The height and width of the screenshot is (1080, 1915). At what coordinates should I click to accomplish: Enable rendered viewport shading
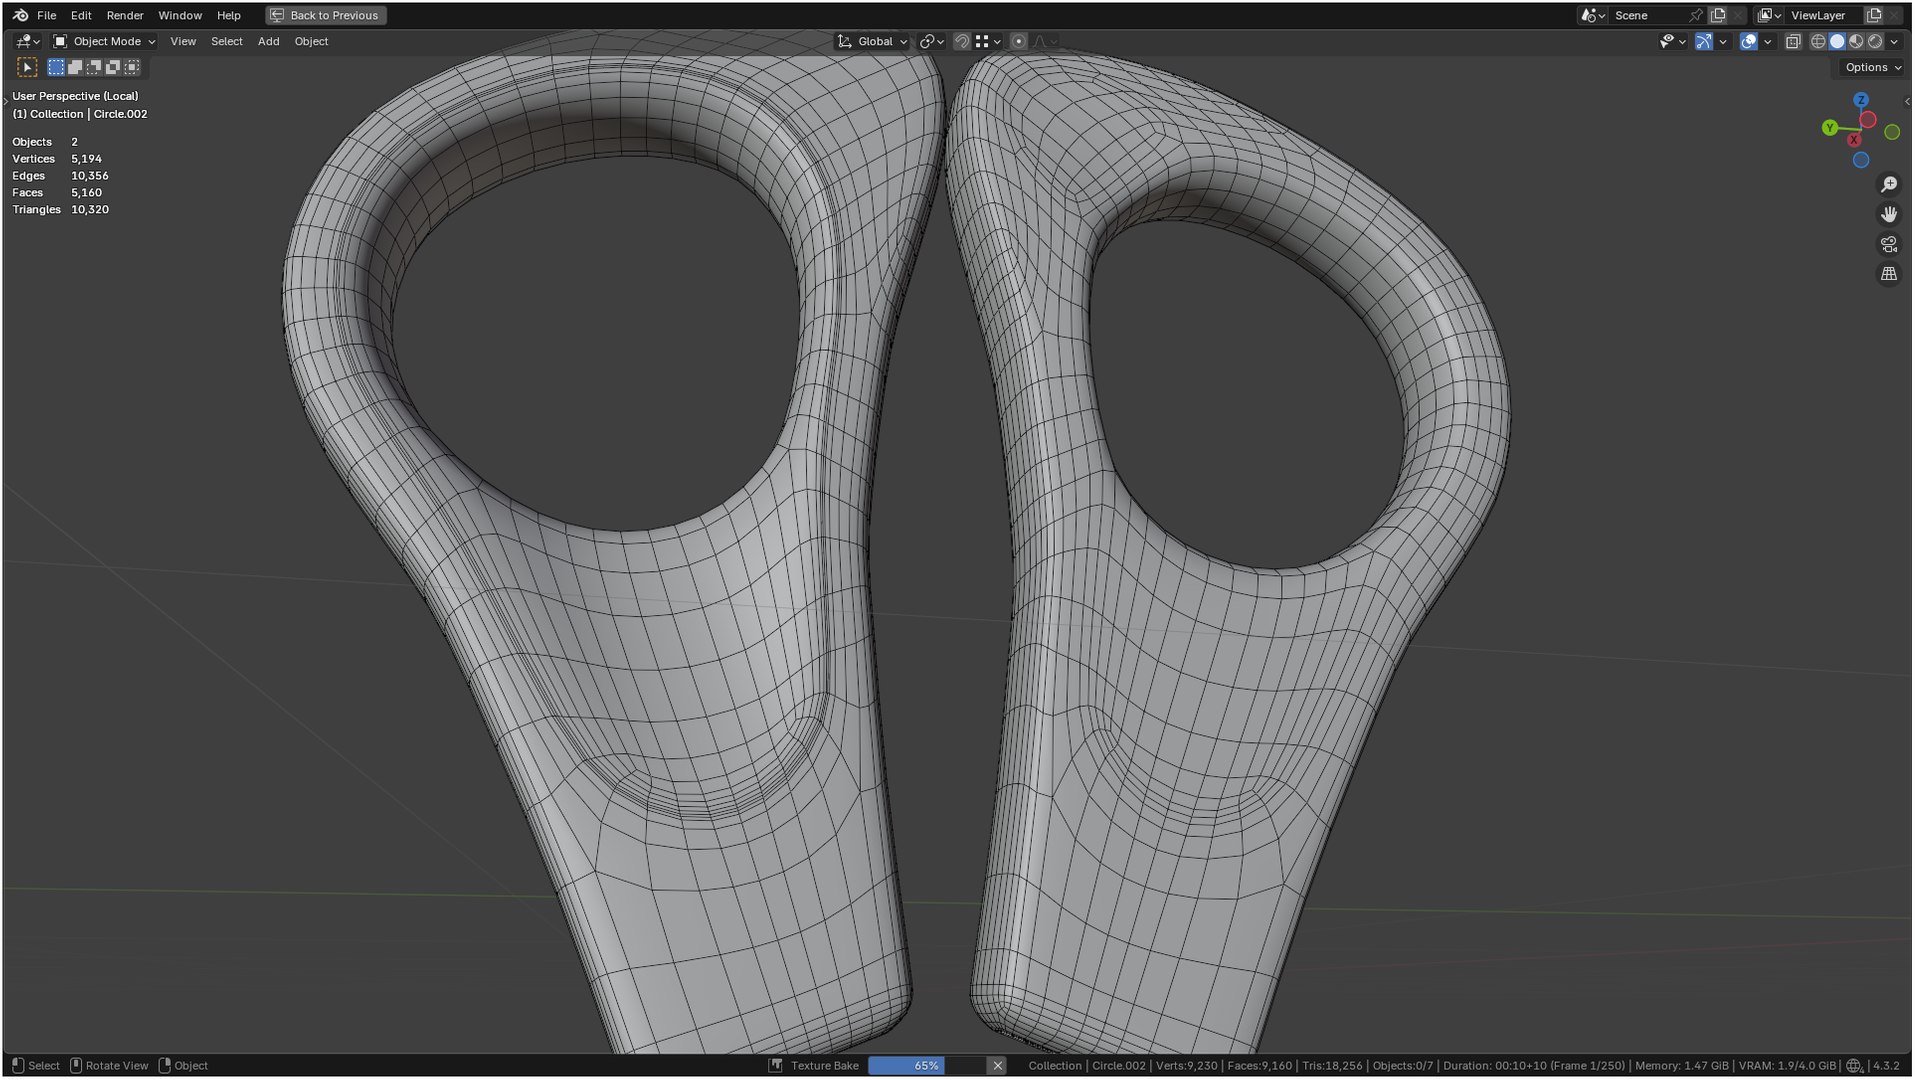pos(1875,41)
